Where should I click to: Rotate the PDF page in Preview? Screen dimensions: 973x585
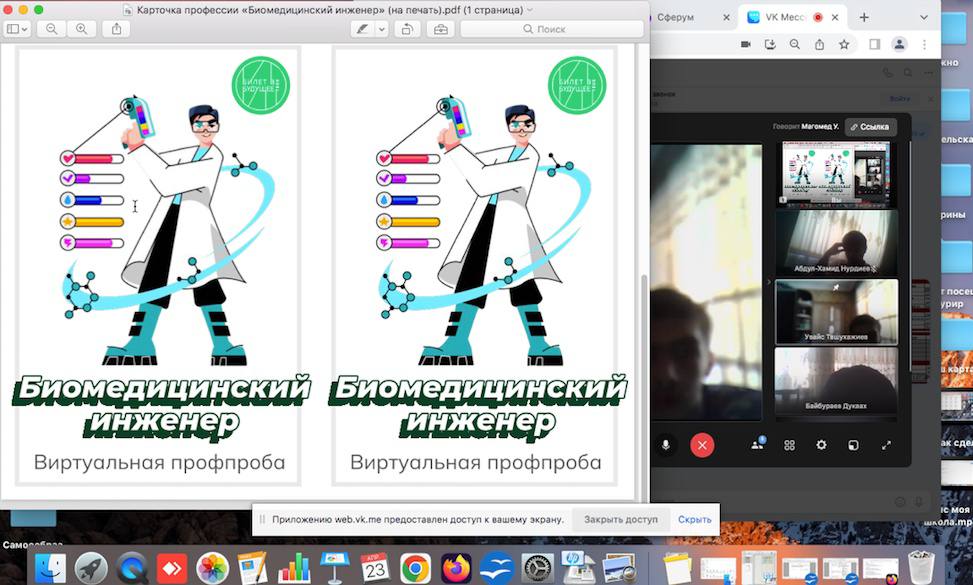pyautogui.click(x=407, y=29)
